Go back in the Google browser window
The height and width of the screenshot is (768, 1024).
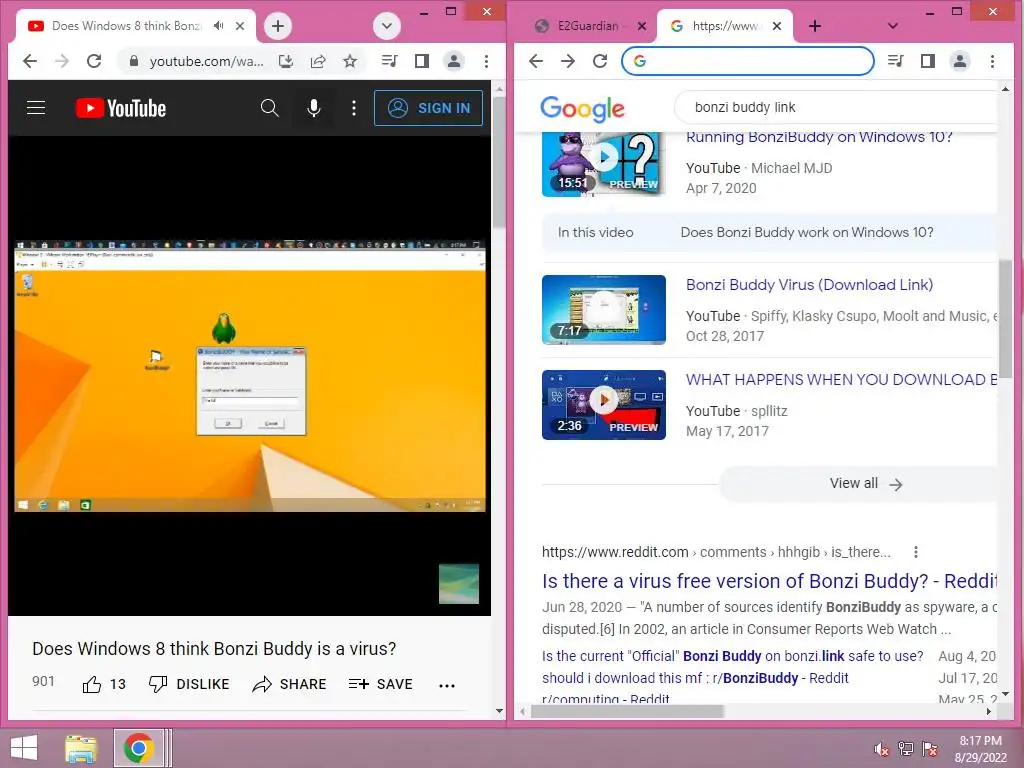point(536,61)
